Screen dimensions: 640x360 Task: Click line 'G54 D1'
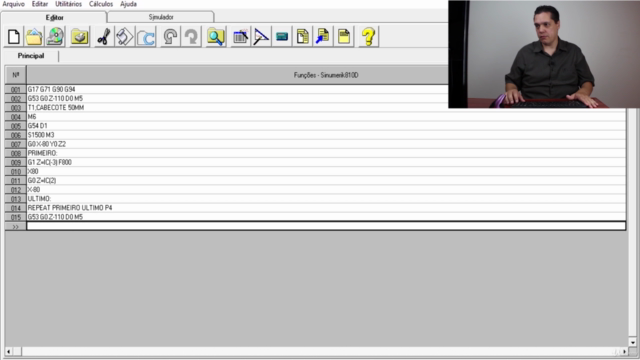coord(326,126)
